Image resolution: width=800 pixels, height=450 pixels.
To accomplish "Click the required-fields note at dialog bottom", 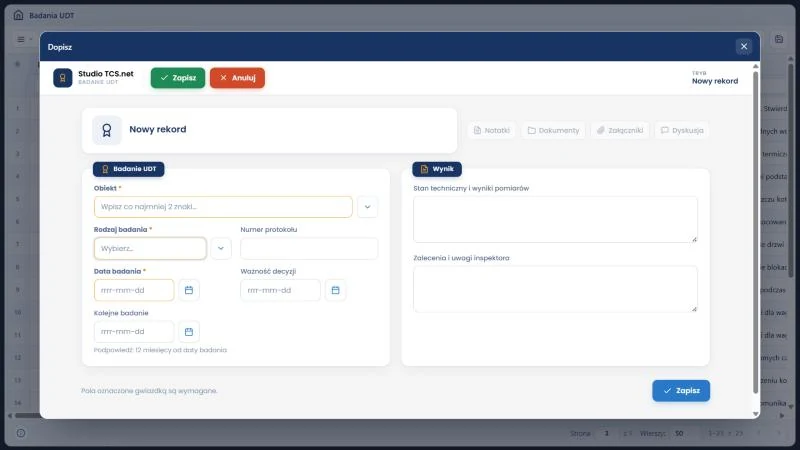I will pos(149,391).
